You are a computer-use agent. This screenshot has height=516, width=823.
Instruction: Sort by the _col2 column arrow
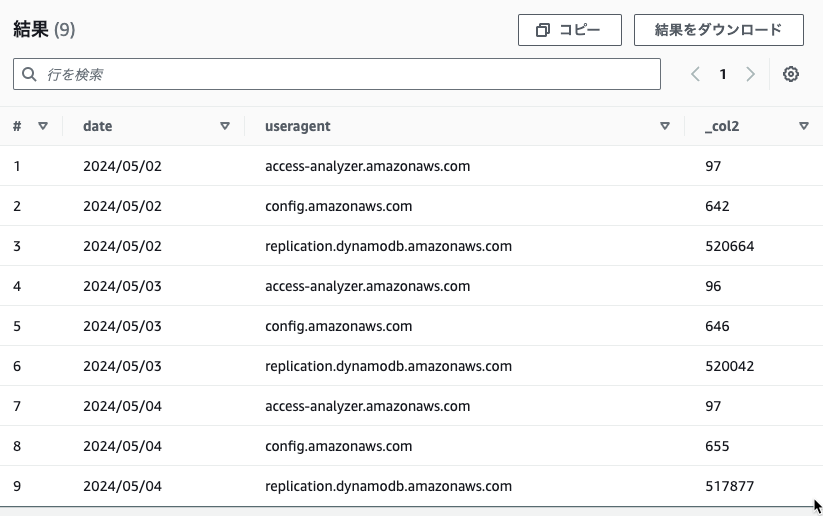[804, 126]
